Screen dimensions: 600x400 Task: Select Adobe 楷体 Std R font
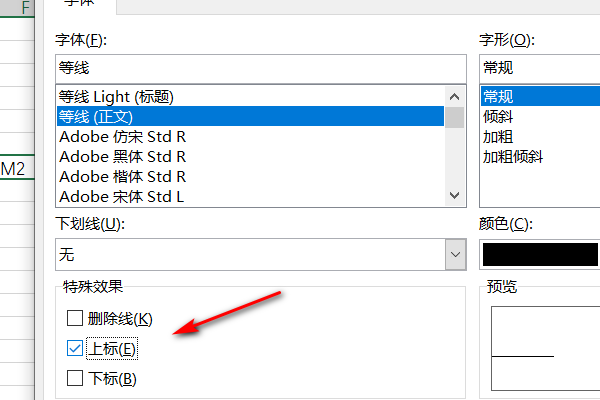(x=251, y=176)
